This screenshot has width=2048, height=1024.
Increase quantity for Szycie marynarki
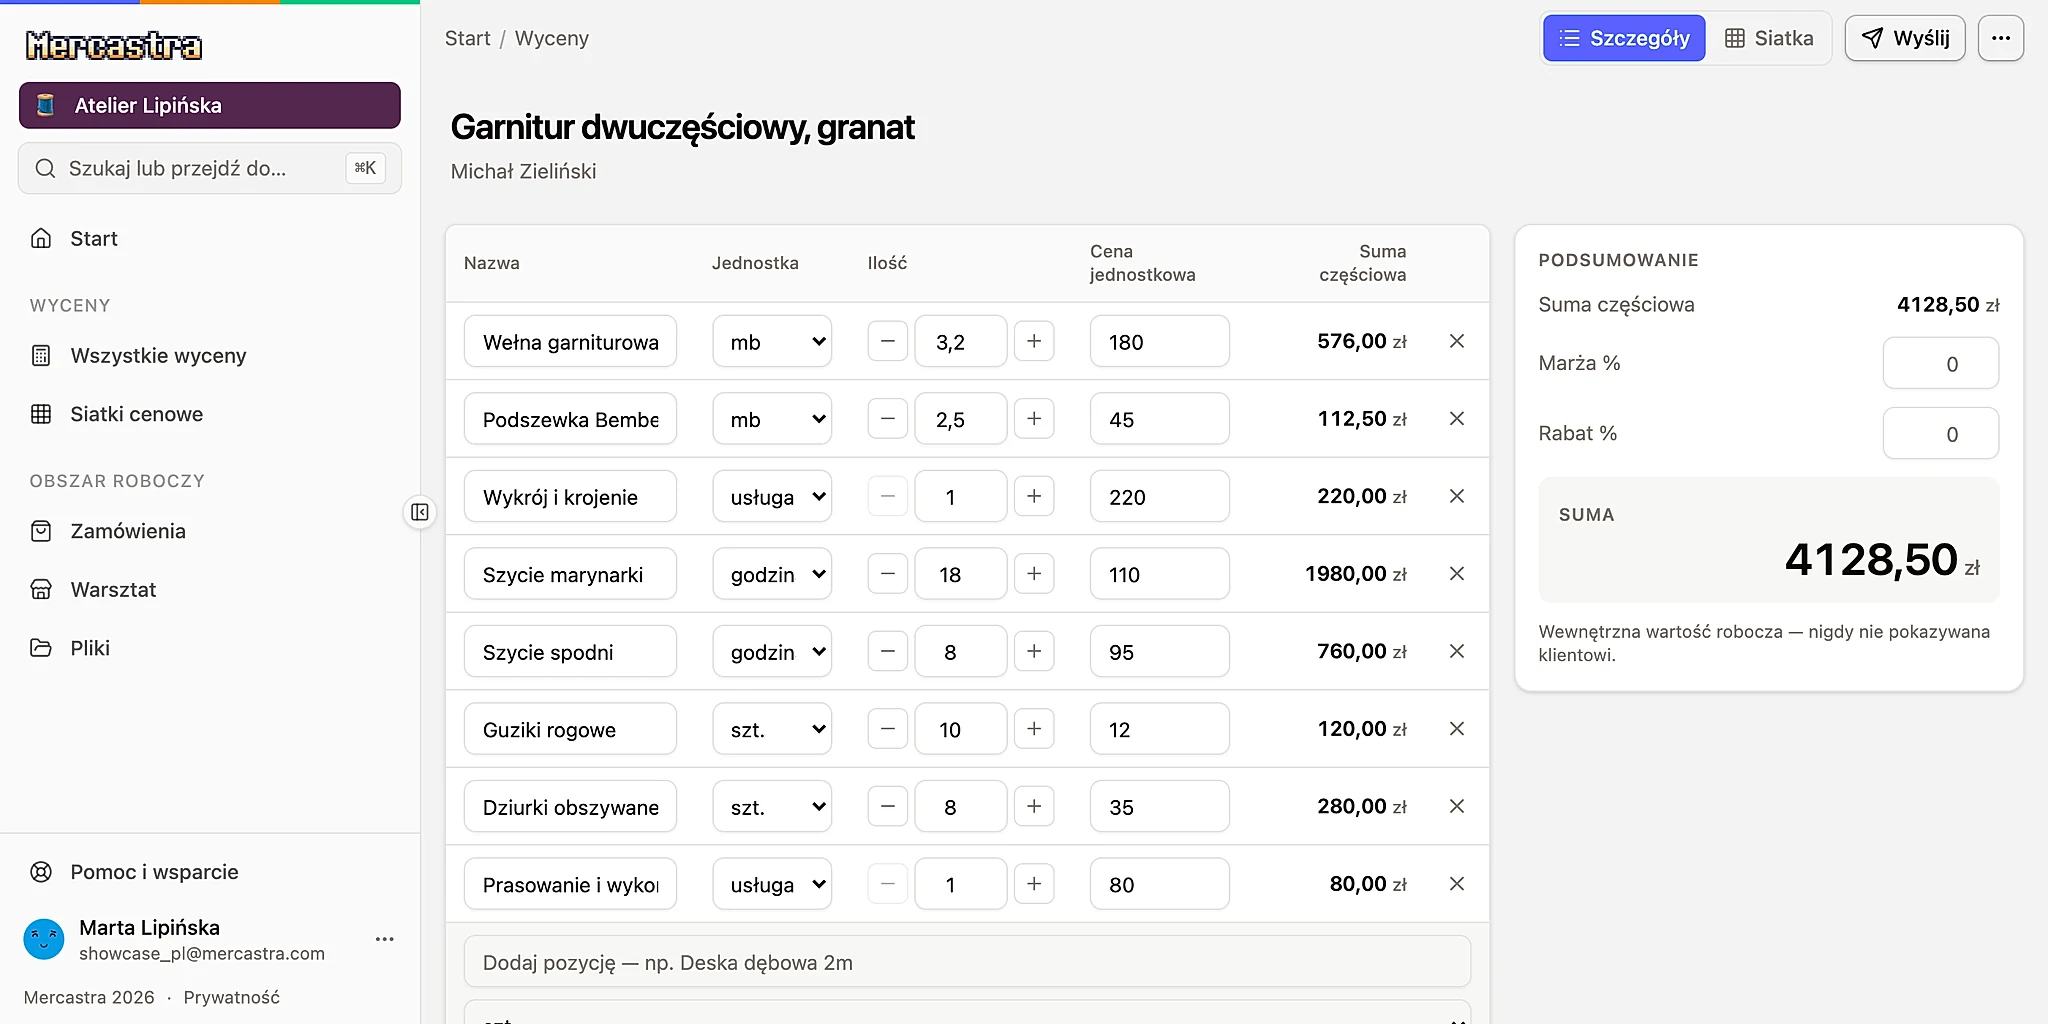coord(1034,574)
